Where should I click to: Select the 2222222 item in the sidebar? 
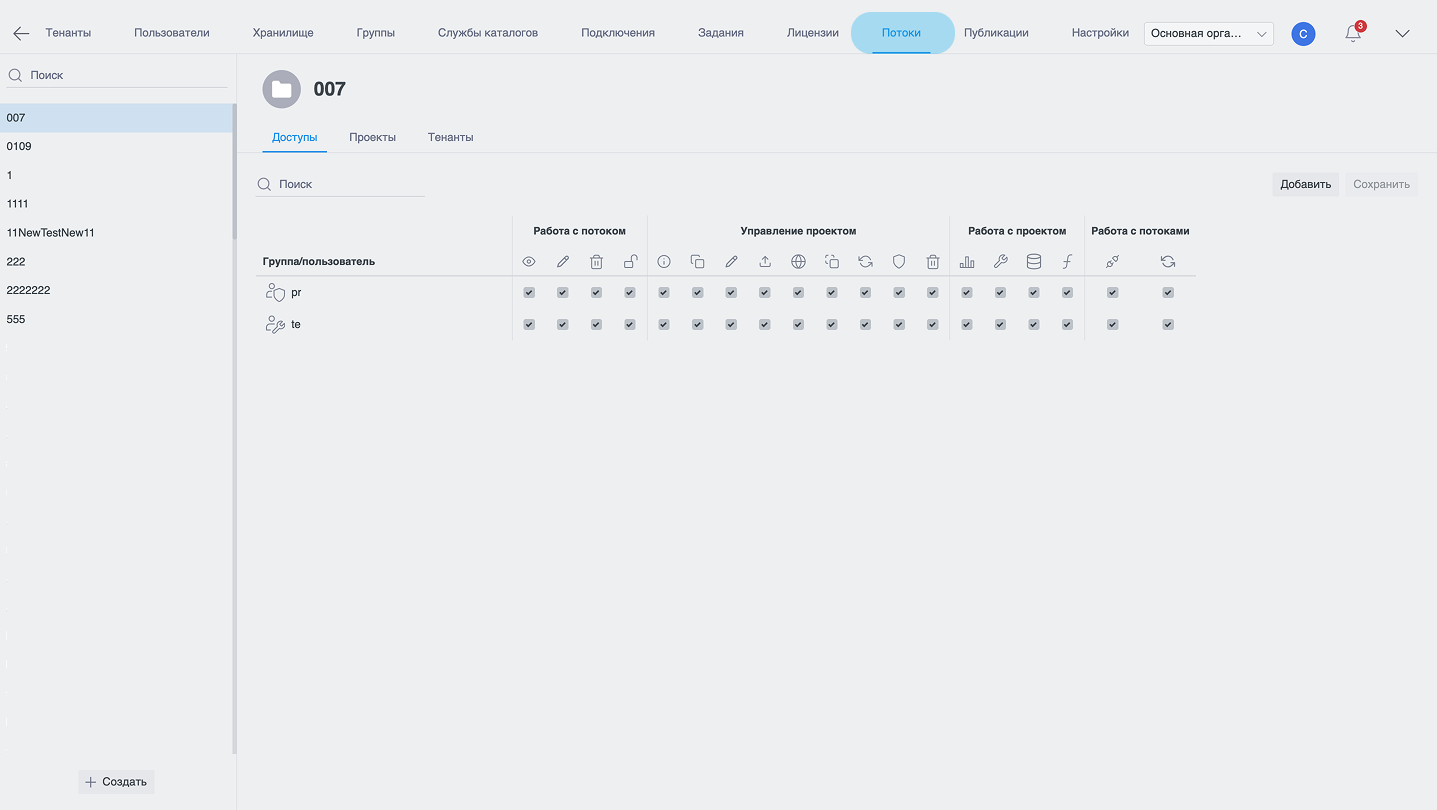coord(116,290)
